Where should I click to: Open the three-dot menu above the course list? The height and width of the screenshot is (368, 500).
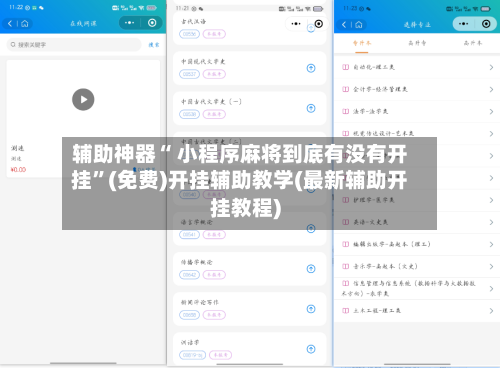point(296,24)
